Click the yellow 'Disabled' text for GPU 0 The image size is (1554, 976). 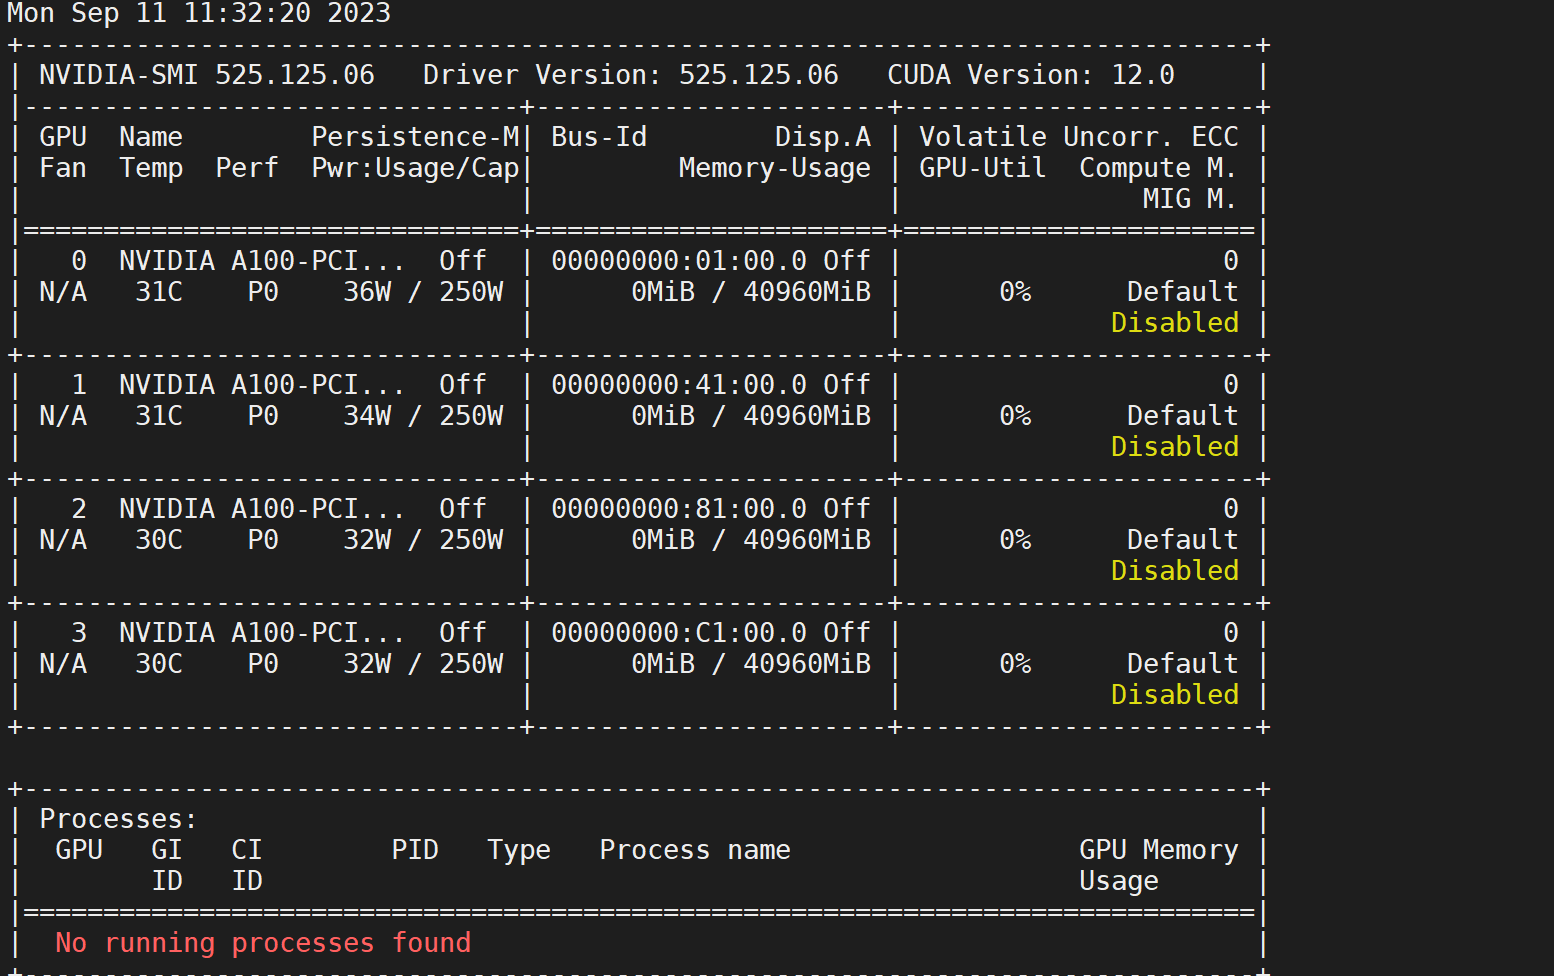[x=1175, y=323]
